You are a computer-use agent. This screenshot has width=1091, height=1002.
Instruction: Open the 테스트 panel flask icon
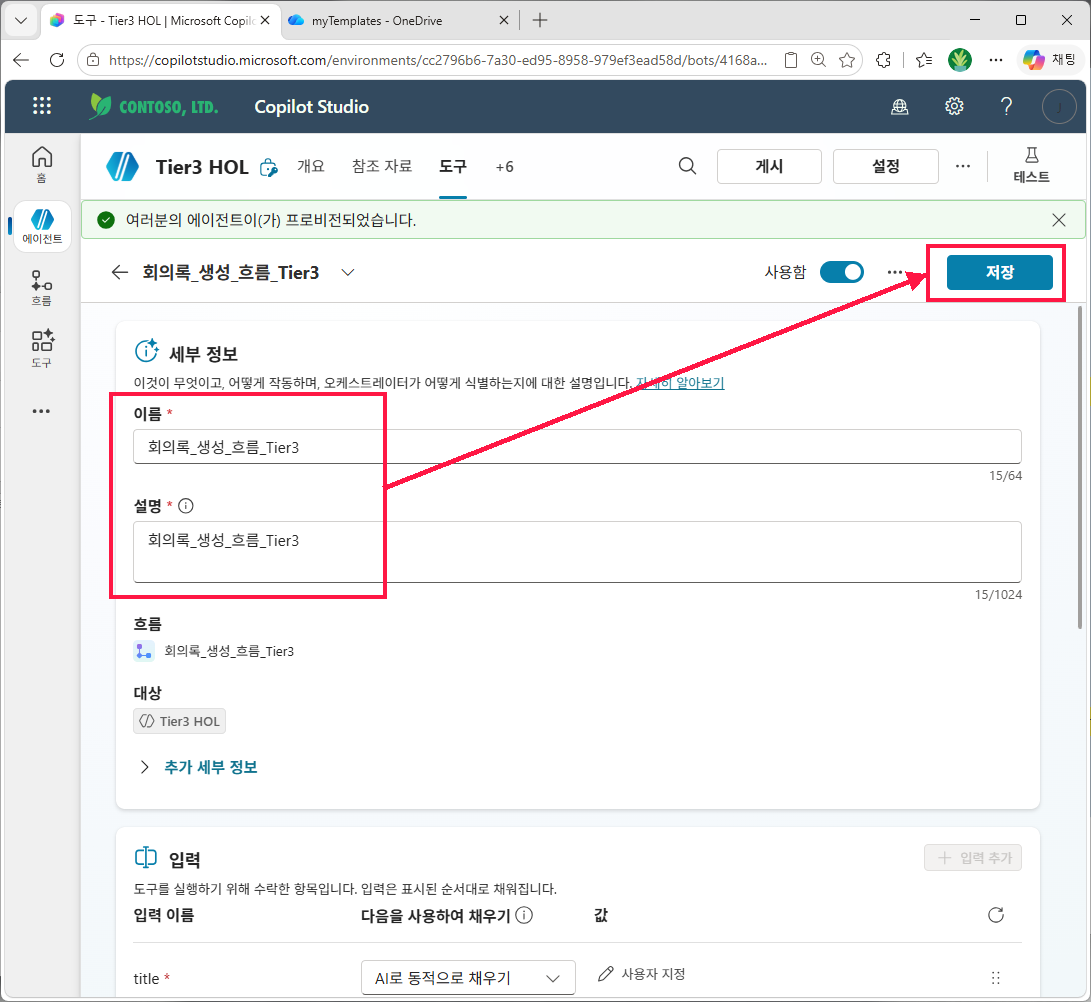(x=1031, y=166)
